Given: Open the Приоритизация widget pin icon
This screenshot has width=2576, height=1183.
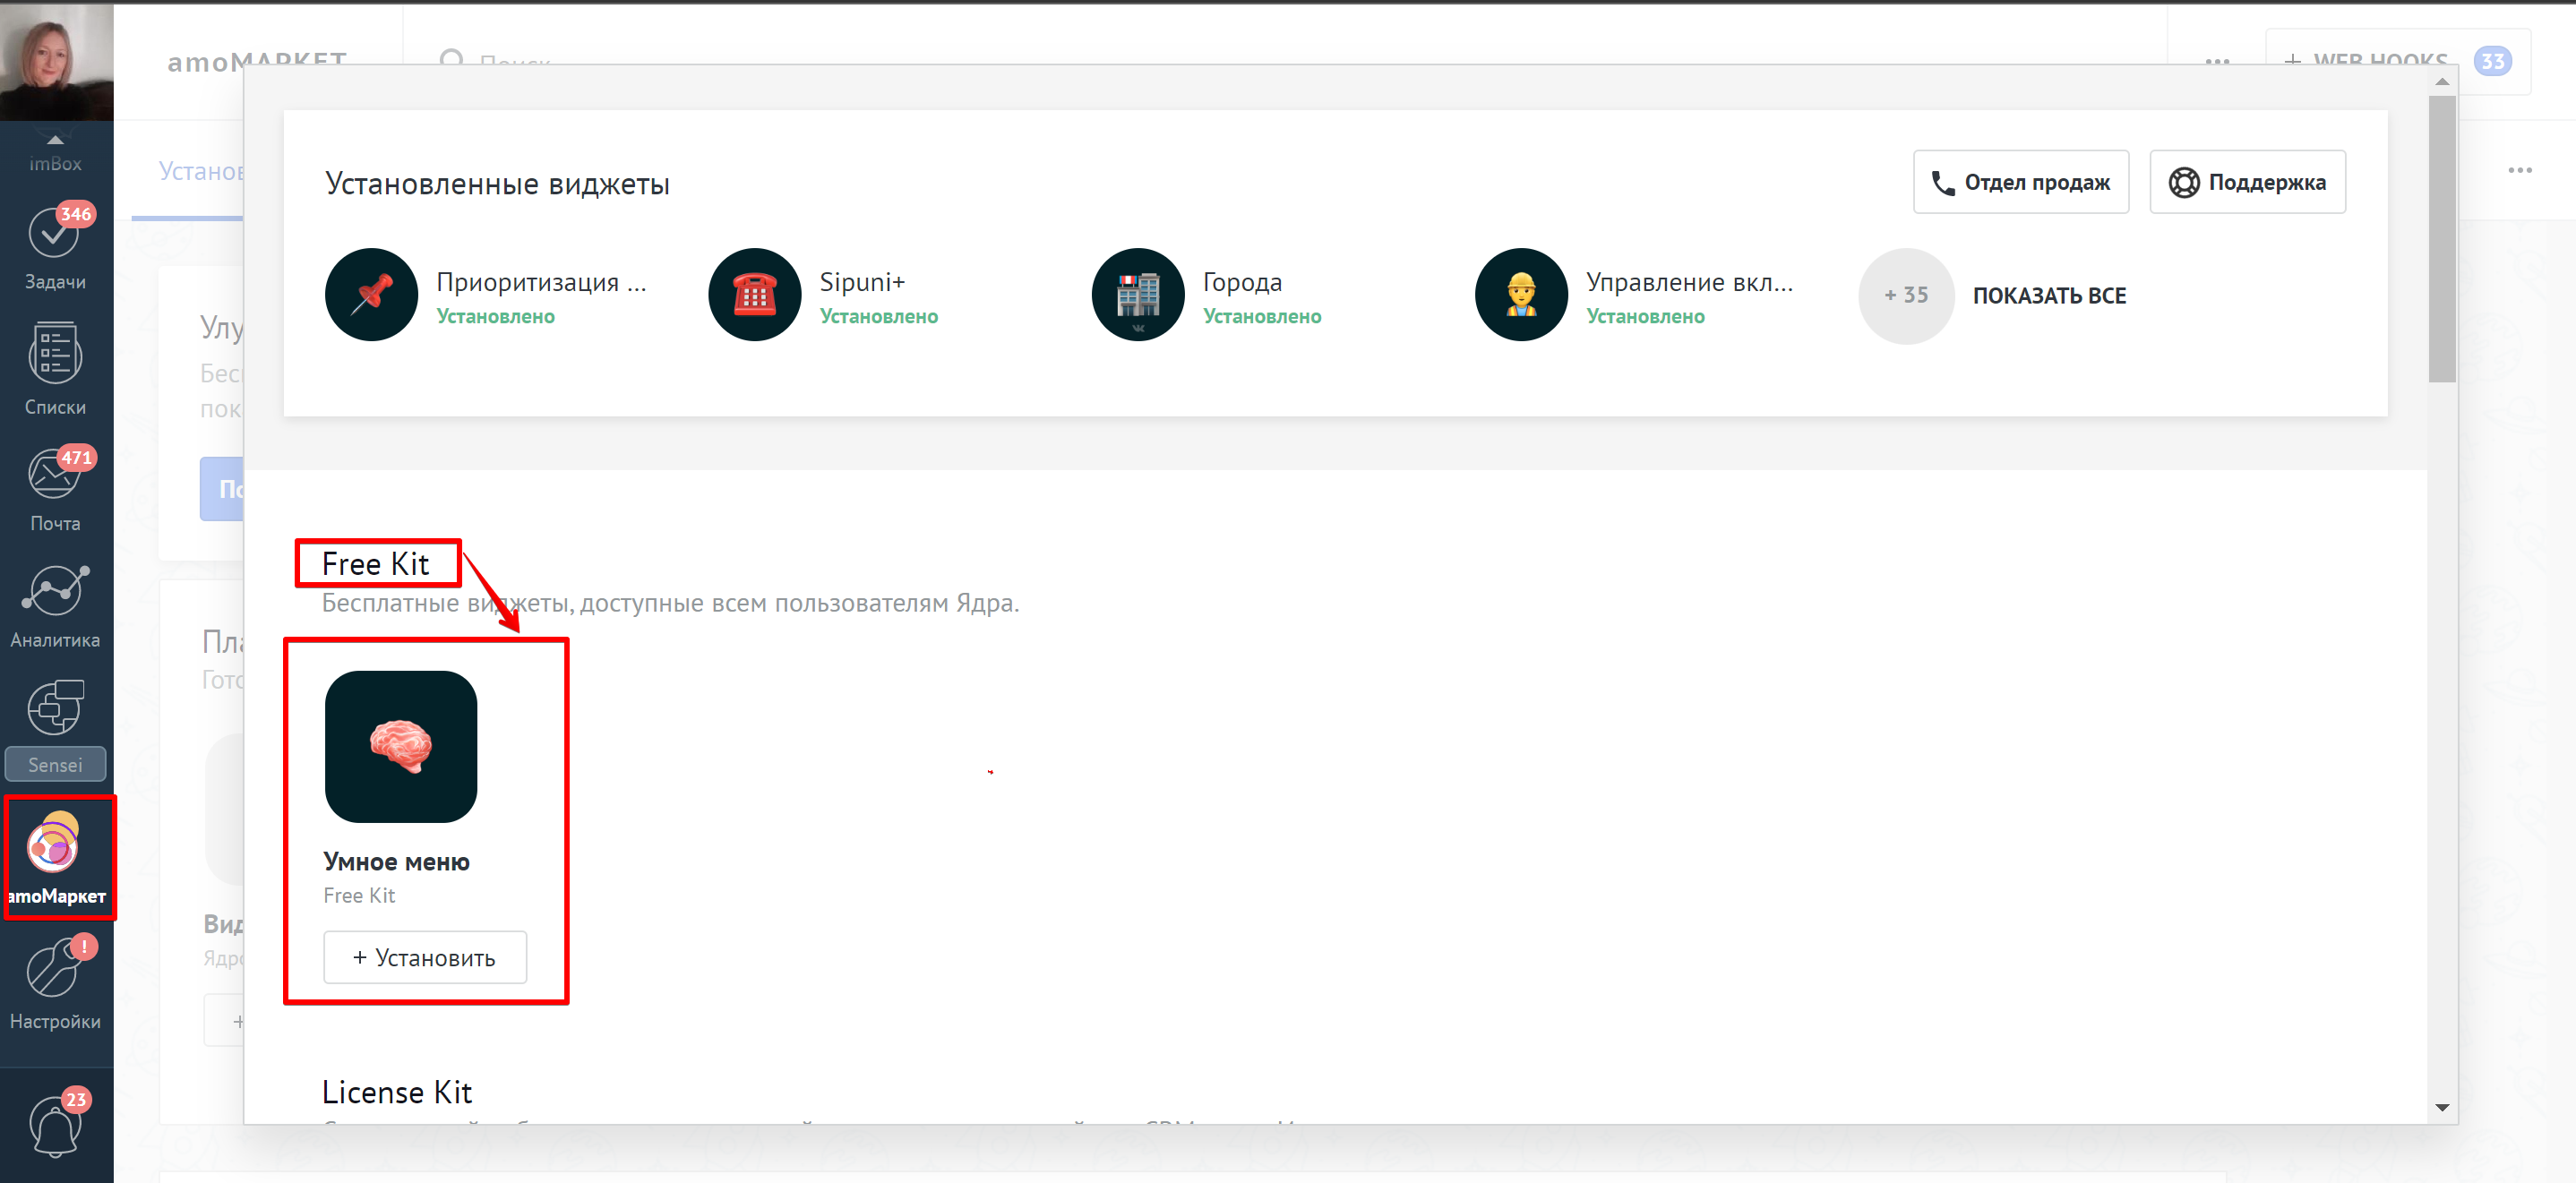Looking at the screenshot, I should [371, 295].
